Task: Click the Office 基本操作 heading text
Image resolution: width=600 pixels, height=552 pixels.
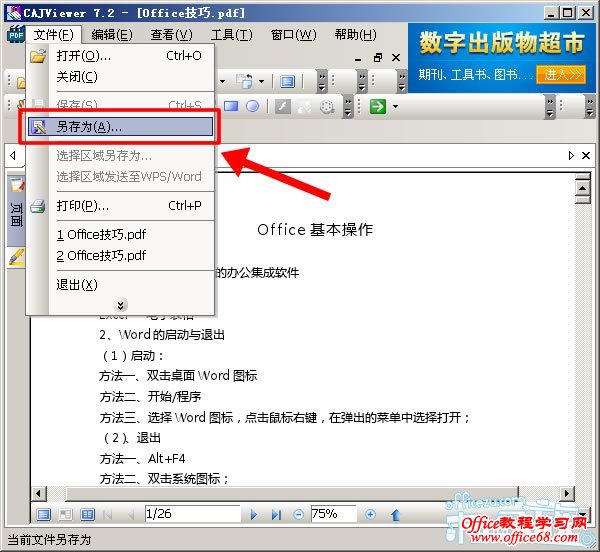Action: (x=315, y=230)
